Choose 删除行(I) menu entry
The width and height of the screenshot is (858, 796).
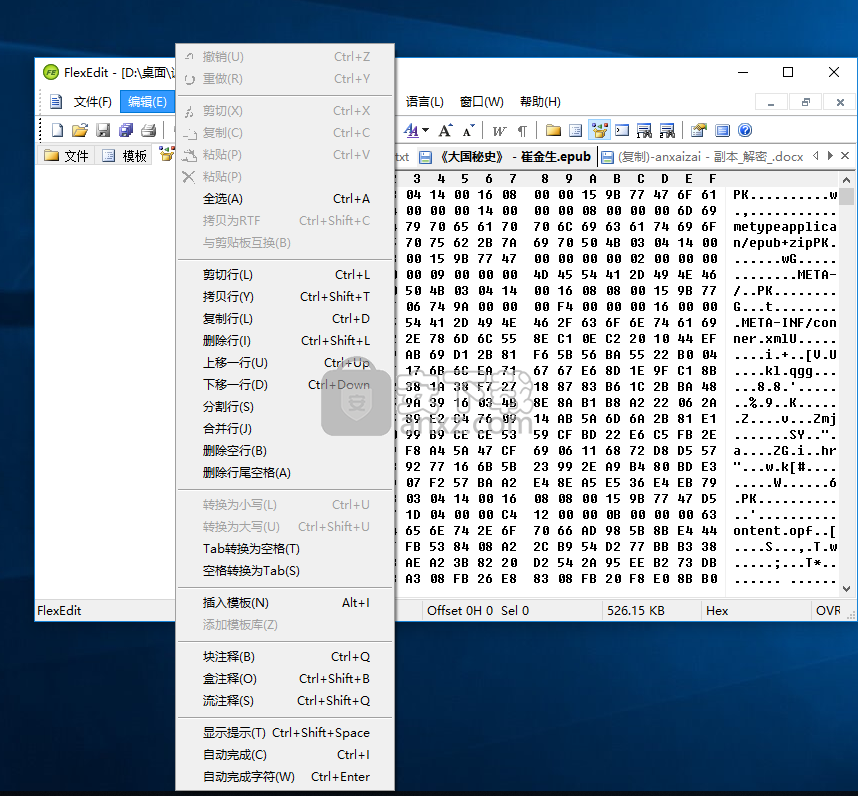click(x=285, y=340)
